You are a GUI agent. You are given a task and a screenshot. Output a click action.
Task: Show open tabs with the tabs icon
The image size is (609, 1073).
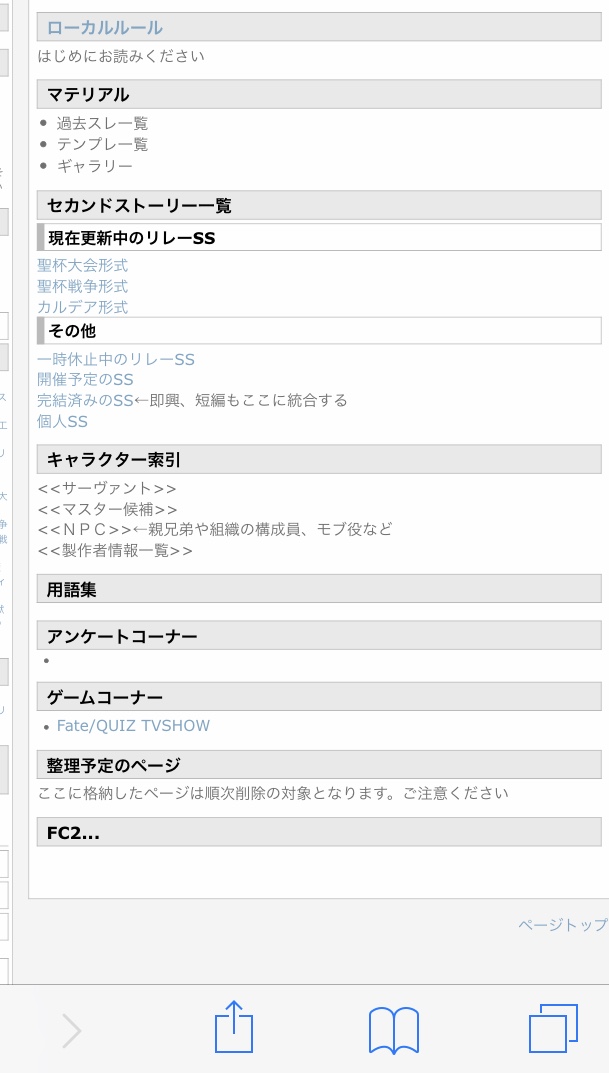click(553, 1029)
